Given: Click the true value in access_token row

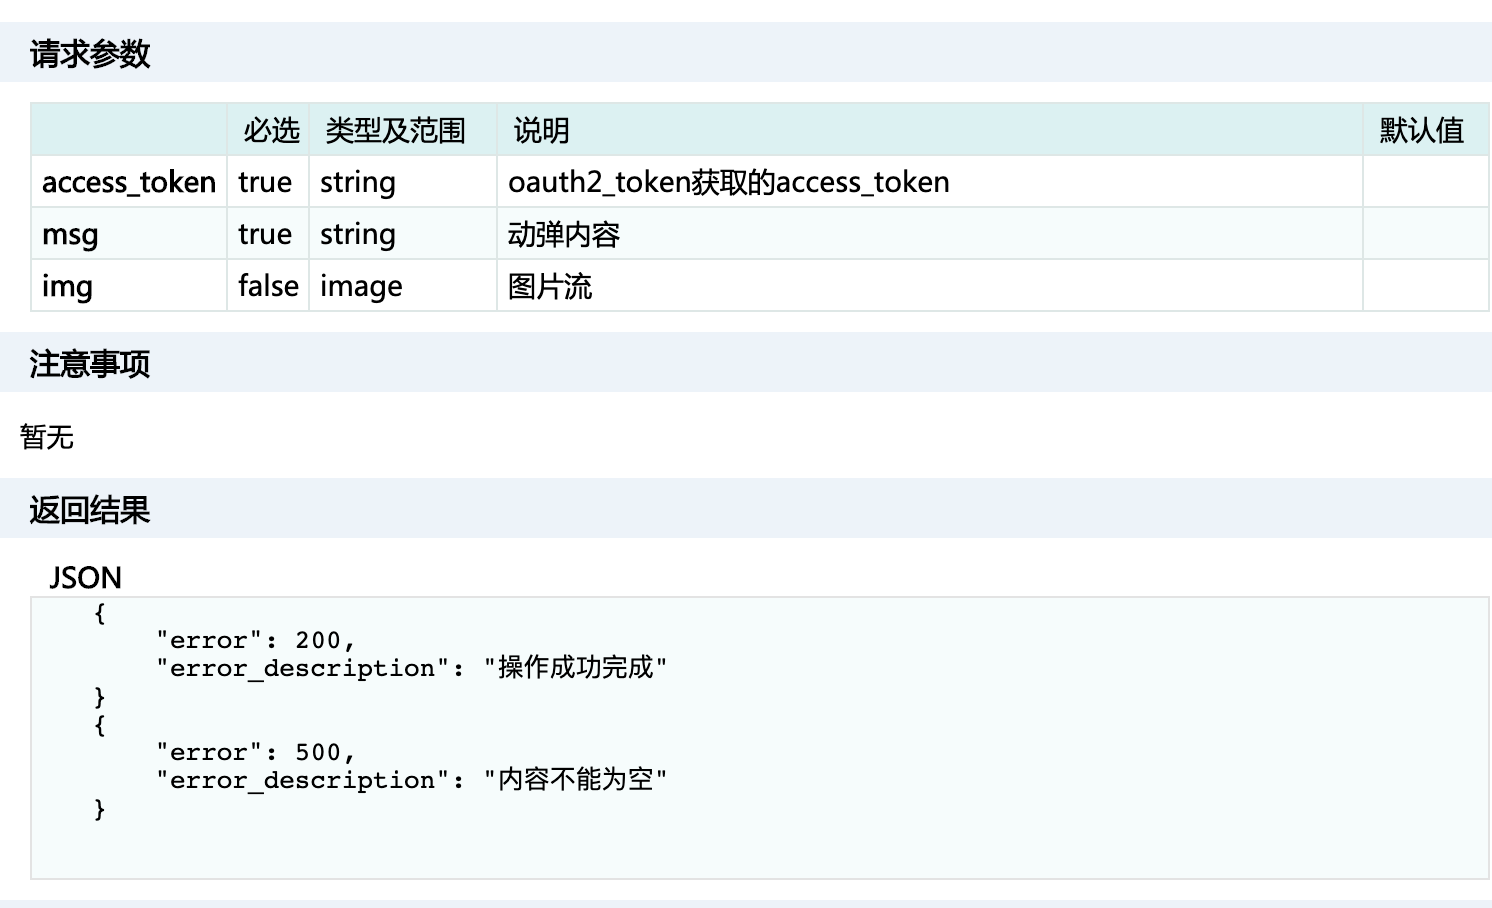Looking at the screenshot, I should 265,182.
